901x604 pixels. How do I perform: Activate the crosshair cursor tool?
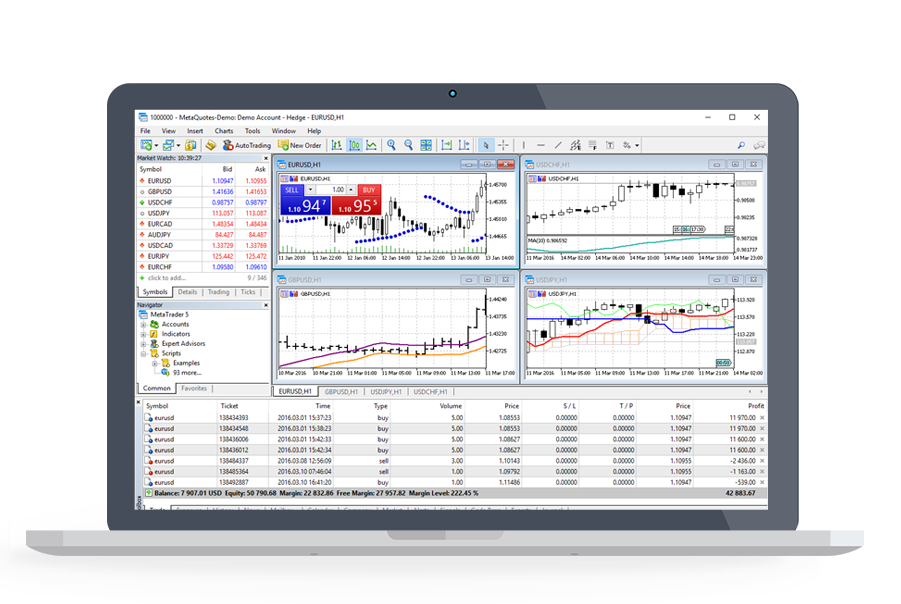[x=503, y=145]
